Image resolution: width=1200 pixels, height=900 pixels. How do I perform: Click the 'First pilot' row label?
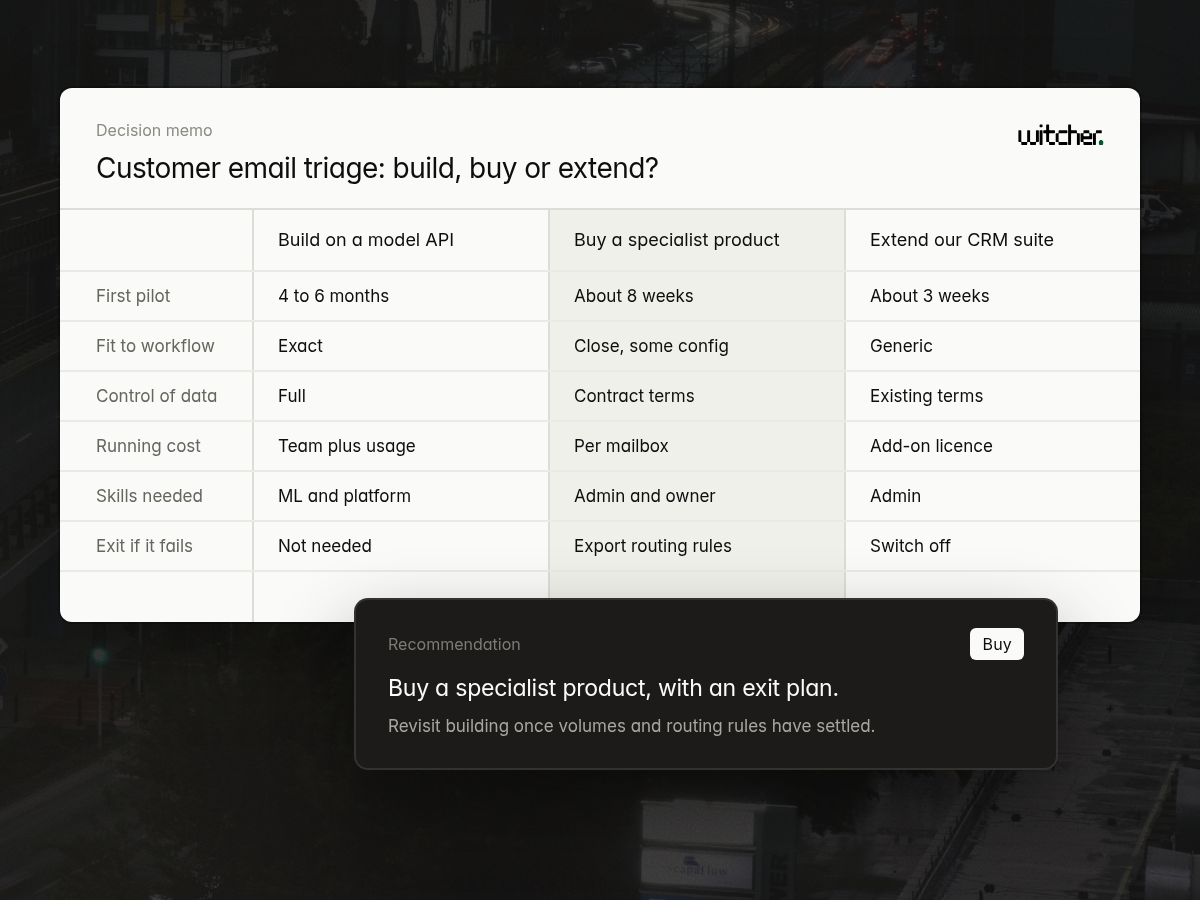coord(133,296)
